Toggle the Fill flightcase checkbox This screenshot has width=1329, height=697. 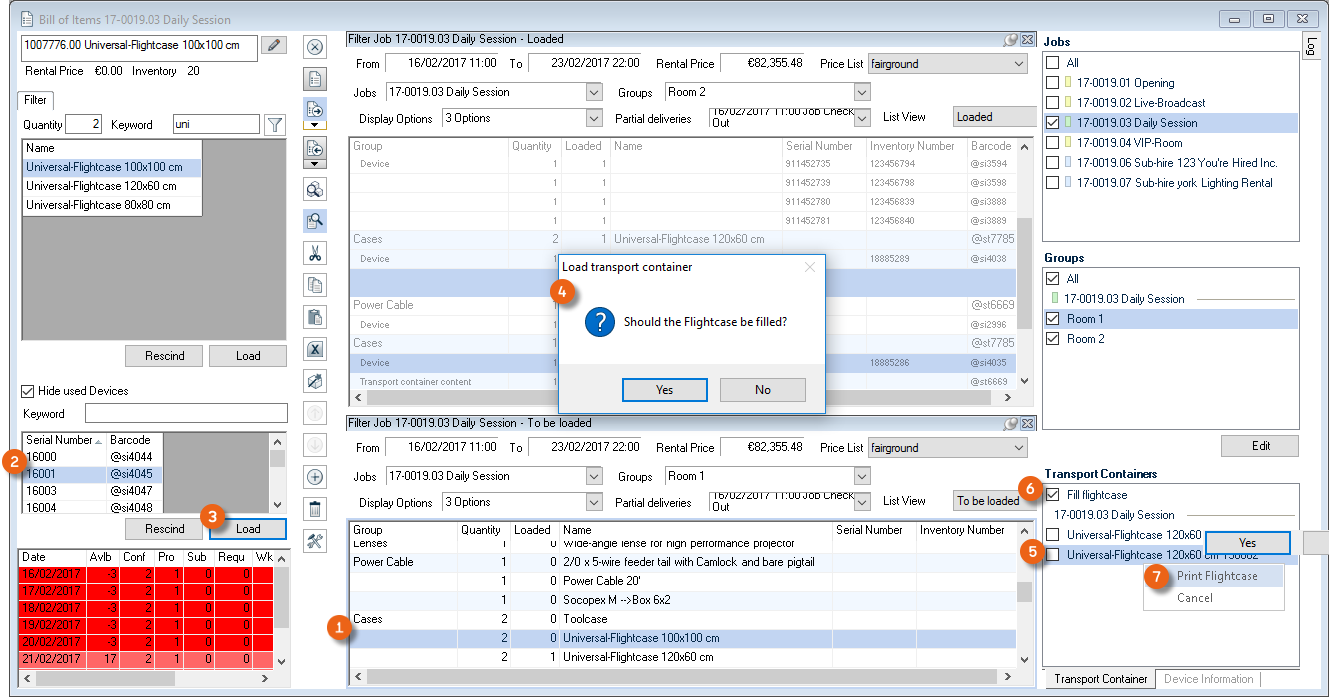coord(1052,495)
